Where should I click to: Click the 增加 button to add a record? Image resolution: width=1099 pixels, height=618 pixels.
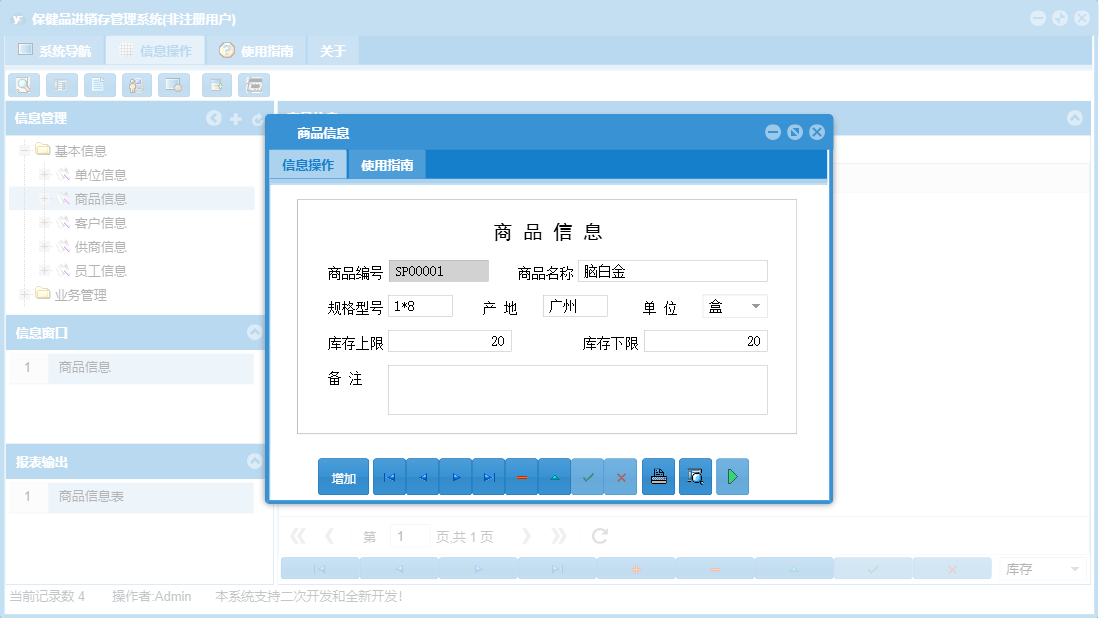(x=343, y=477)
